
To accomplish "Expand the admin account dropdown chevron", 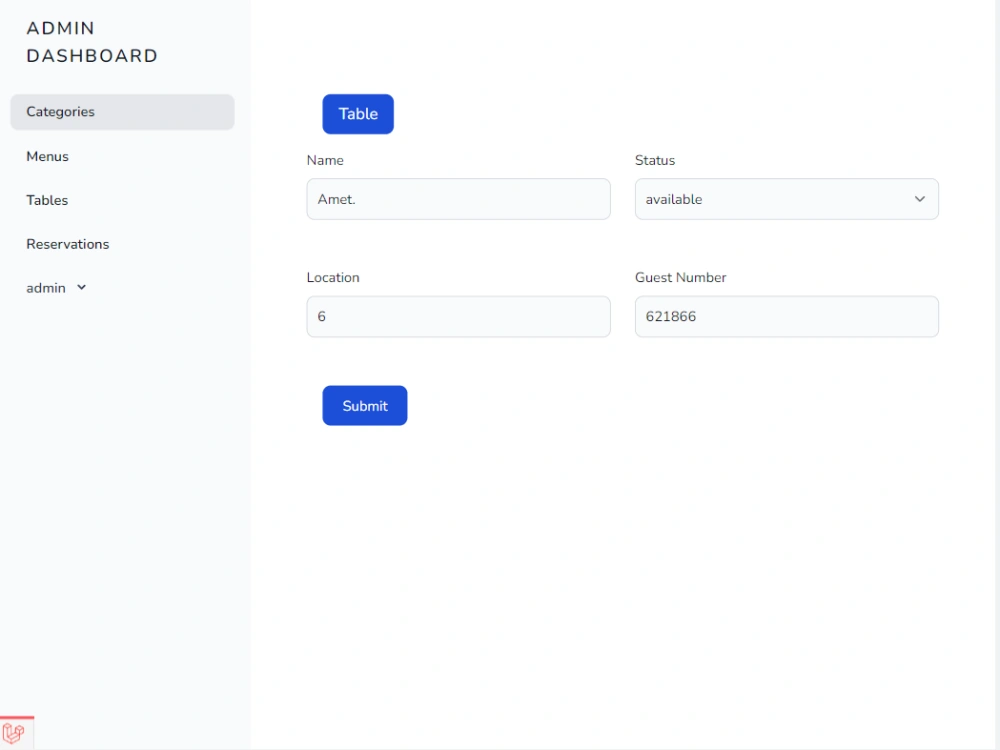I will 81,288.
